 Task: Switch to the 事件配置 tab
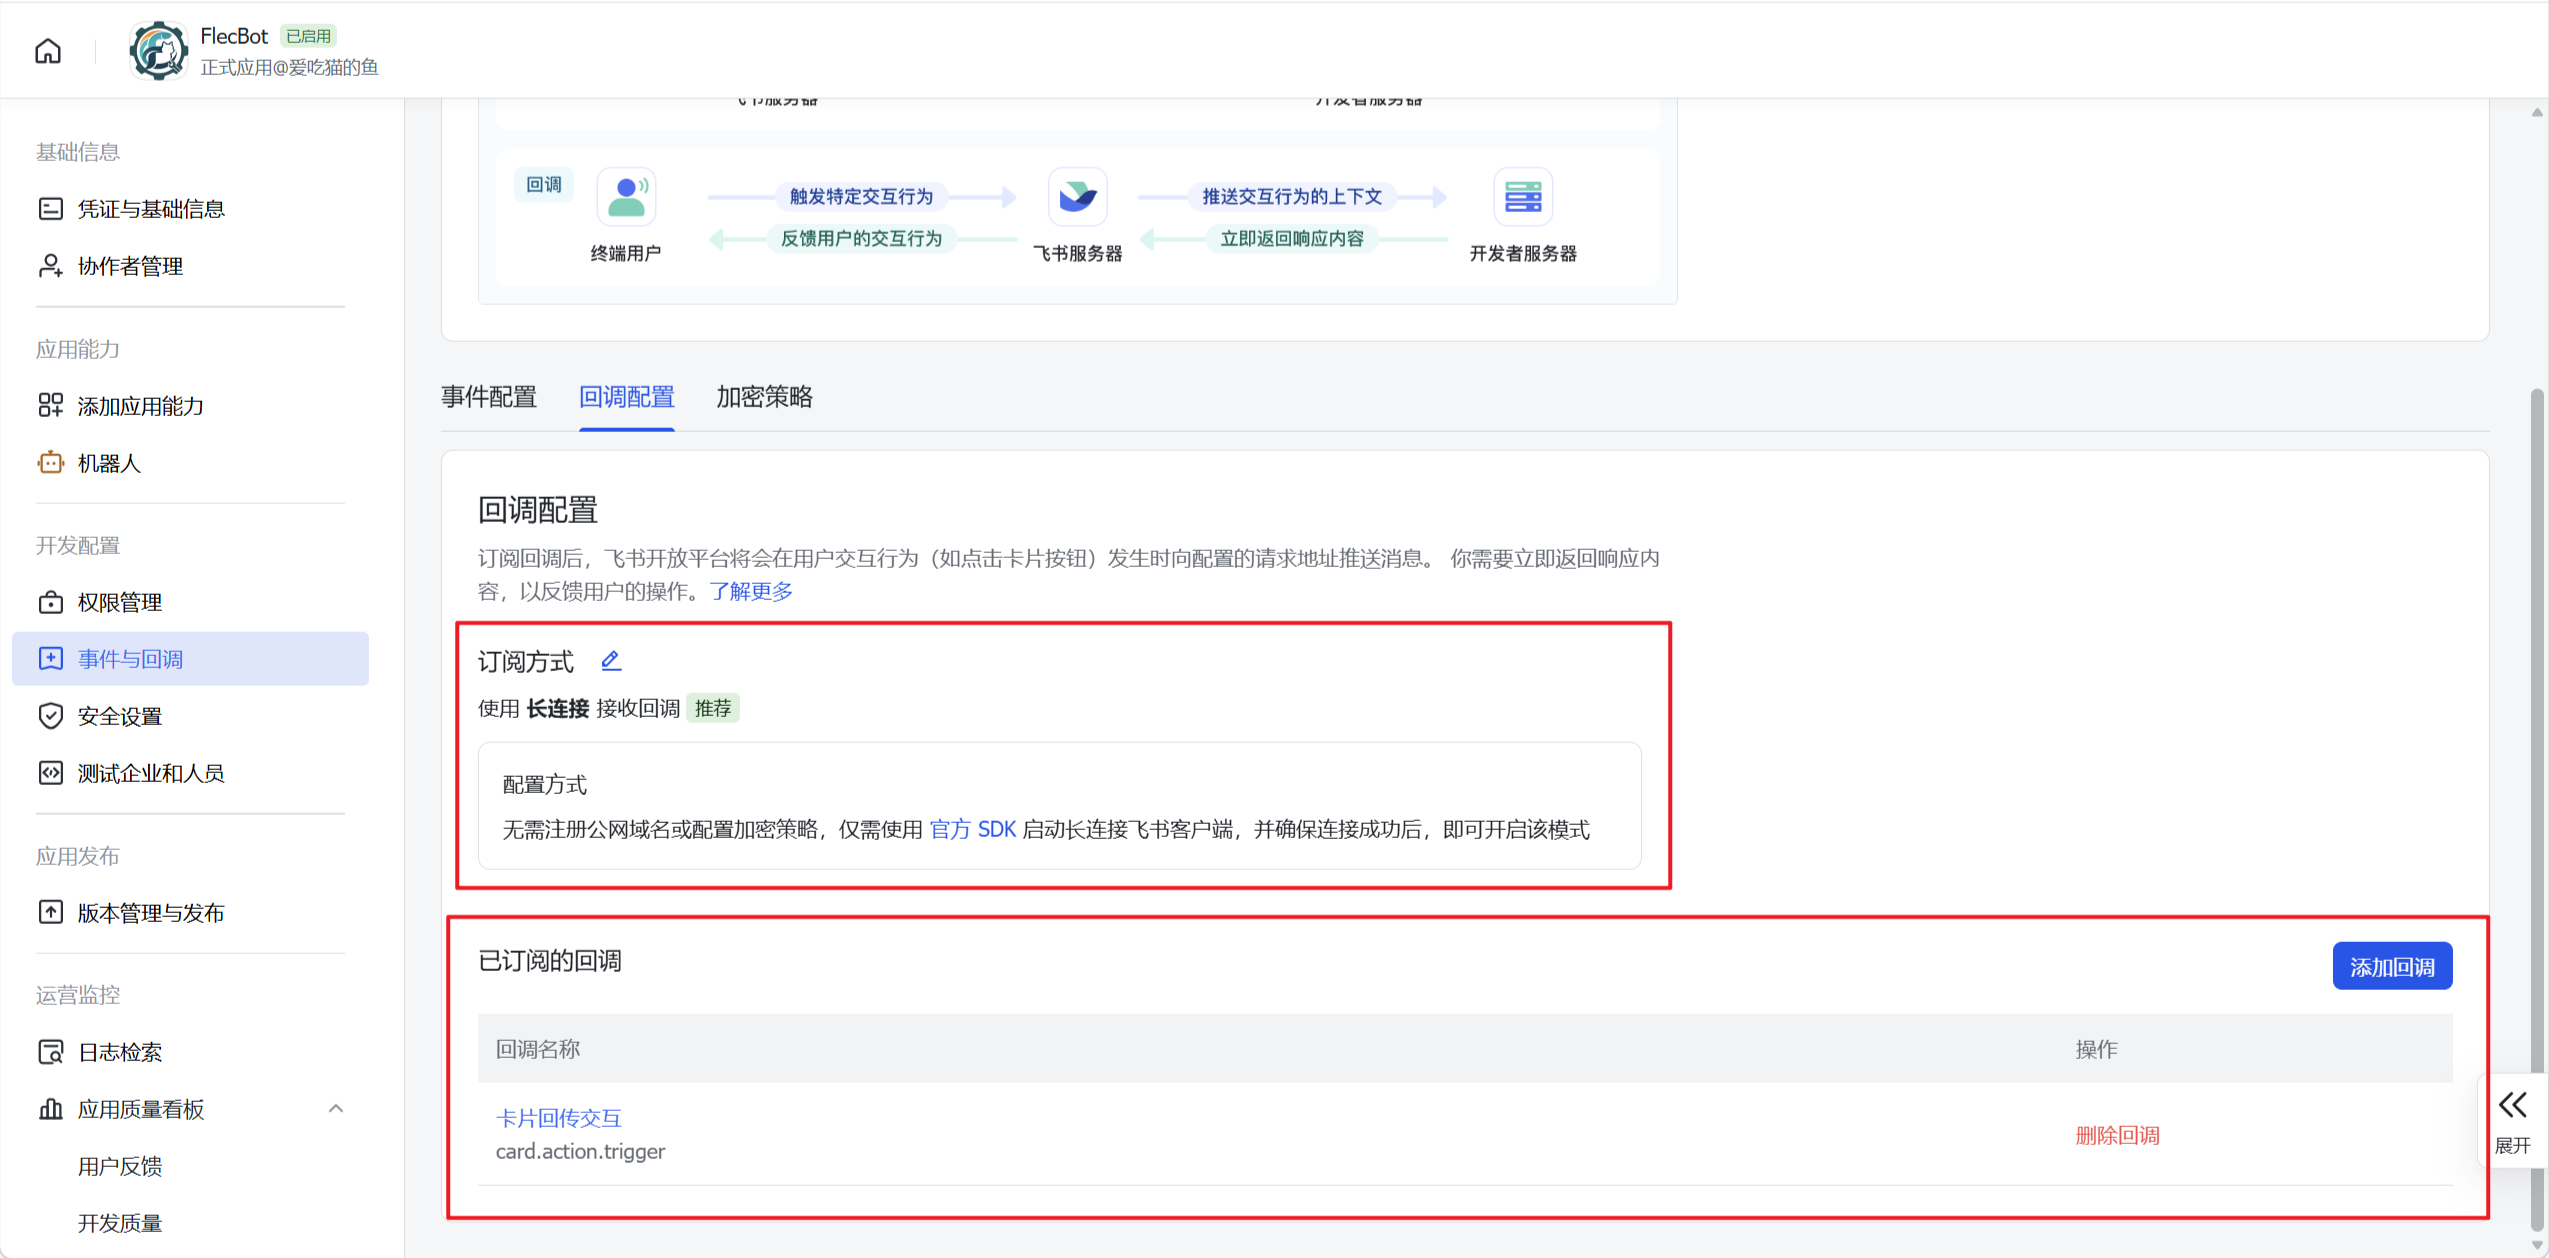point(489,397)
